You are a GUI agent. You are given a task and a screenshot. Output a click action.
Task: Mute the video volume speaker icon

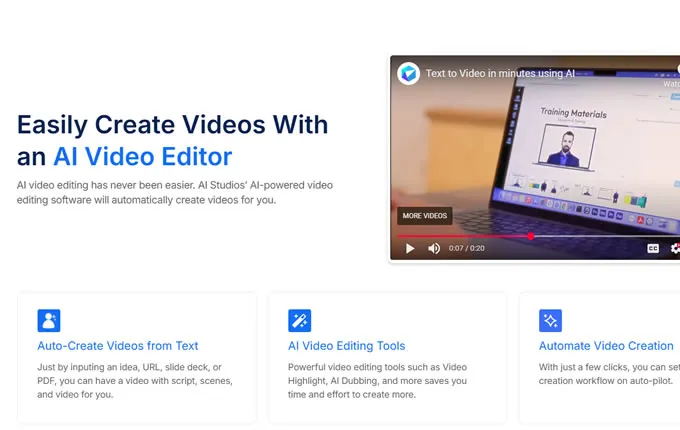click(x=434, y=248)
